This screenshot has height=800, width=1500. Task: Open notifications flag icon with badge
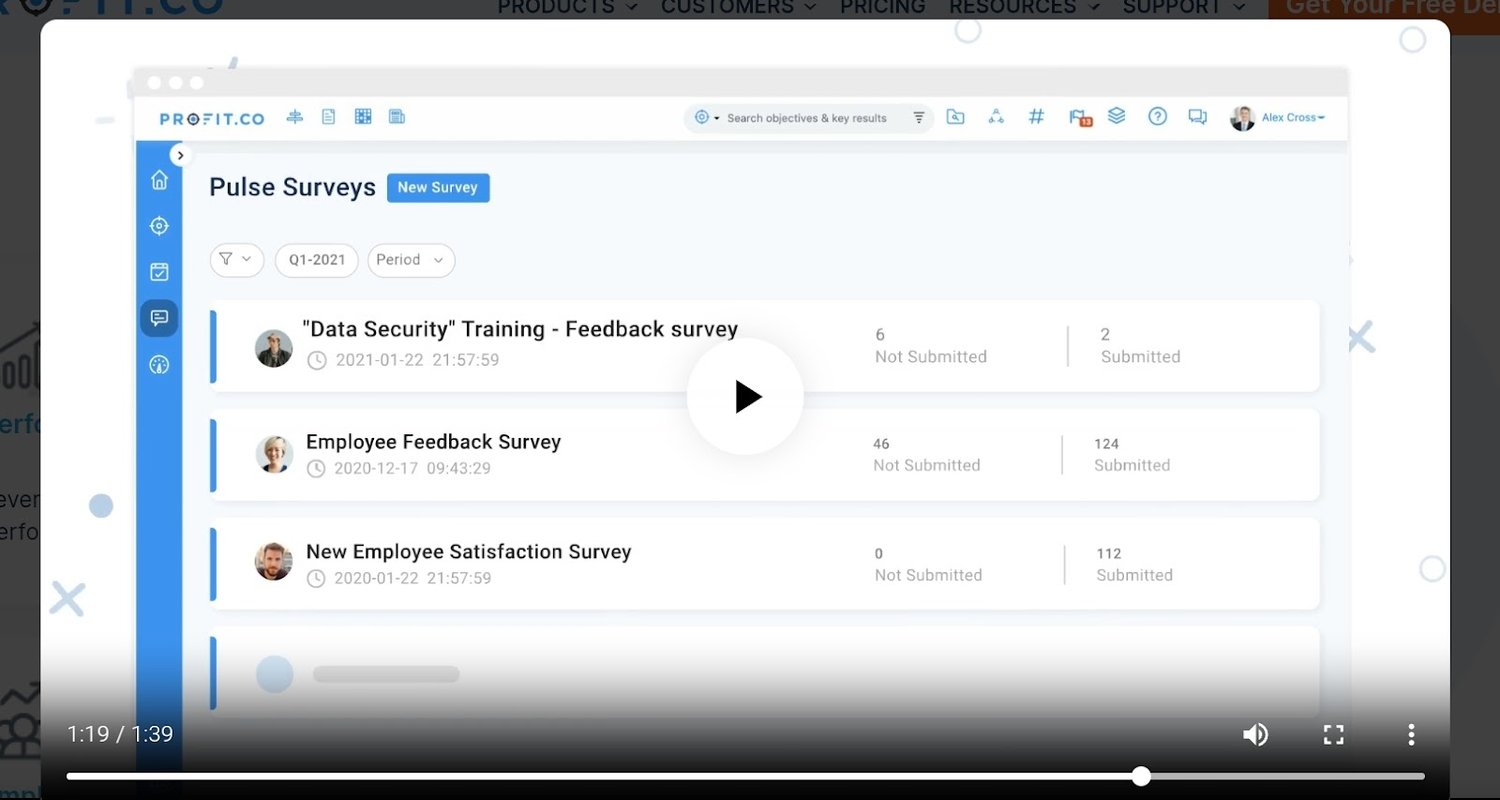pos(1079,118)
